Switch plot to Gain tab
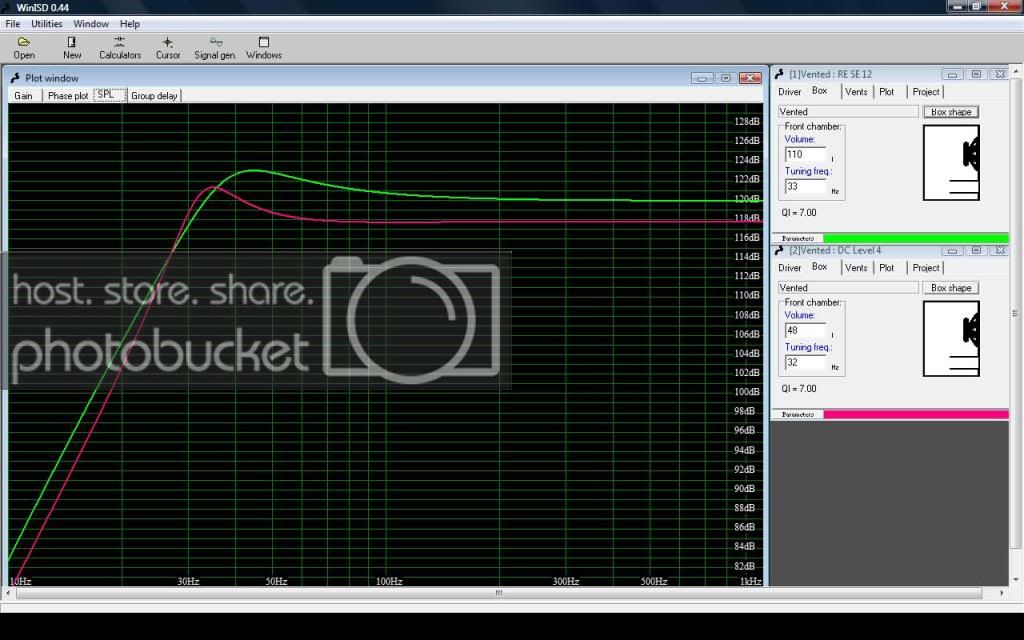This screenshot has height=640, width=1024. 24,96
